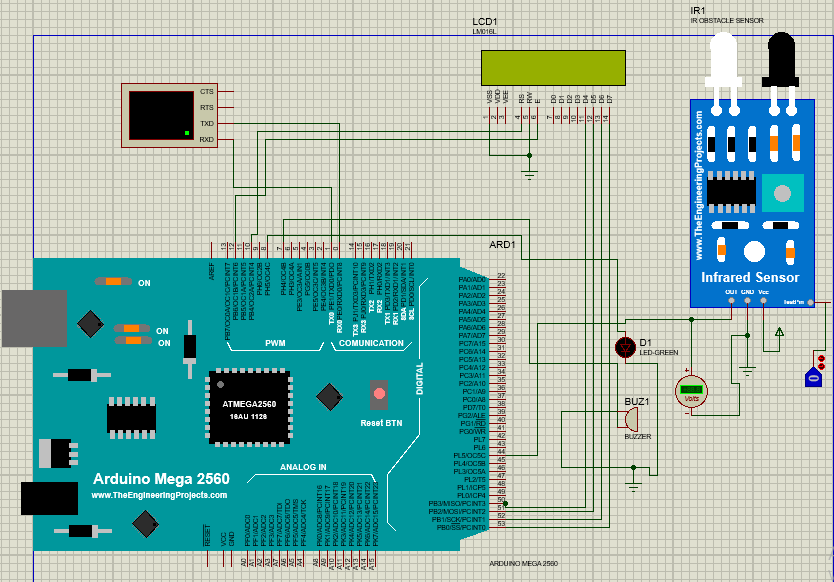Click the gray USB port on Arduino
The height and width of the screenshot is (582, 834).
pos(35,319)
